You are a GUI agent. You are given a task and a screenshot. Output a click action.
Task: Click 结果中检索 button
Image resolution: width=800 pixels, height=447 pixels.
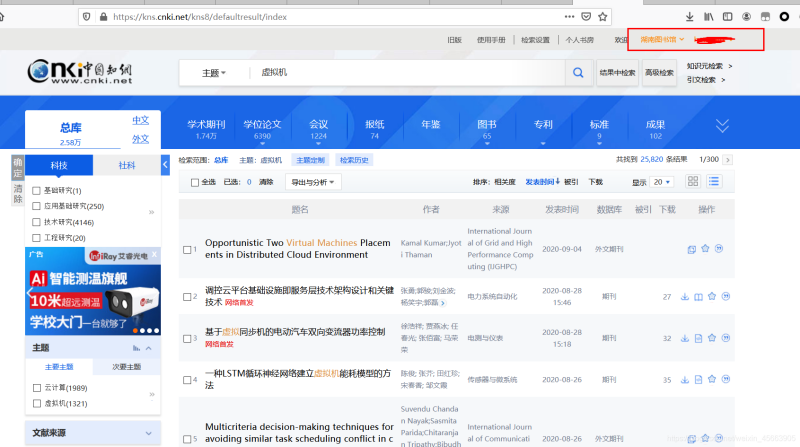tap(617, 73)
